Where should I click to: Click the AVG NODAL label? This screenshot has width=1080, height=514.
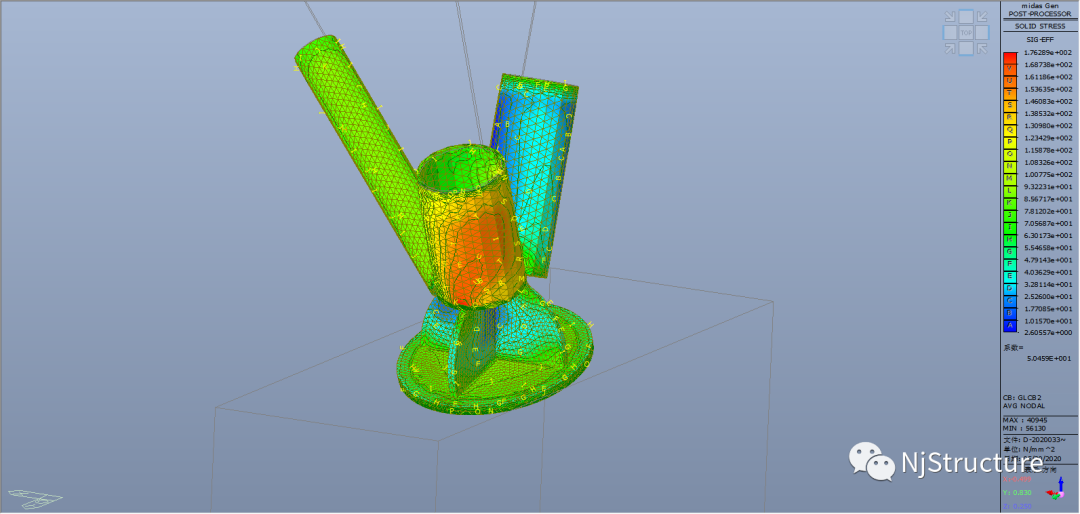tap(1022, 406)
